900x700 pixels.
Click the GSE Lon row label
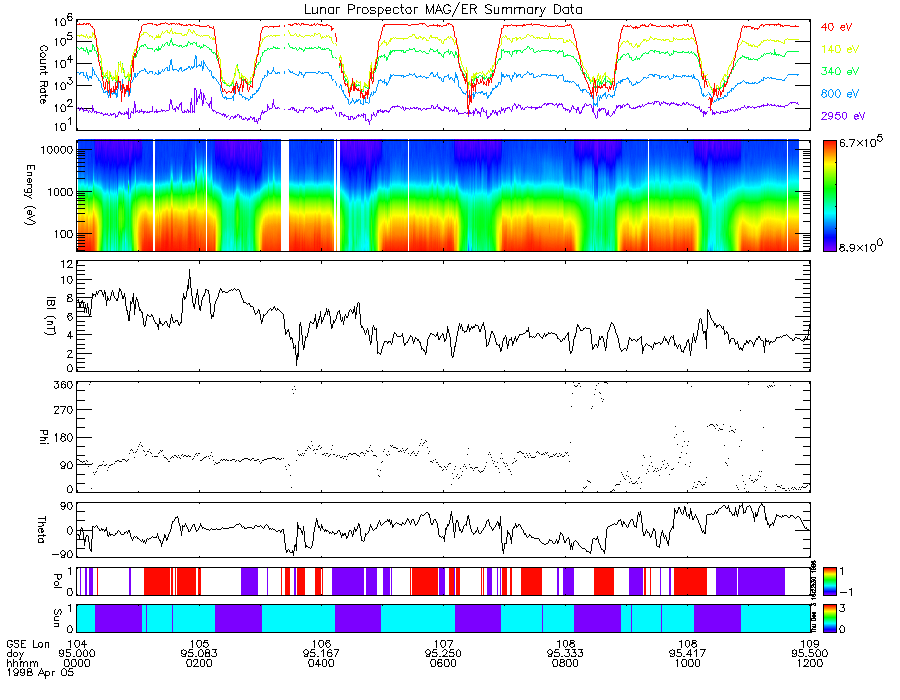(28, 644)
